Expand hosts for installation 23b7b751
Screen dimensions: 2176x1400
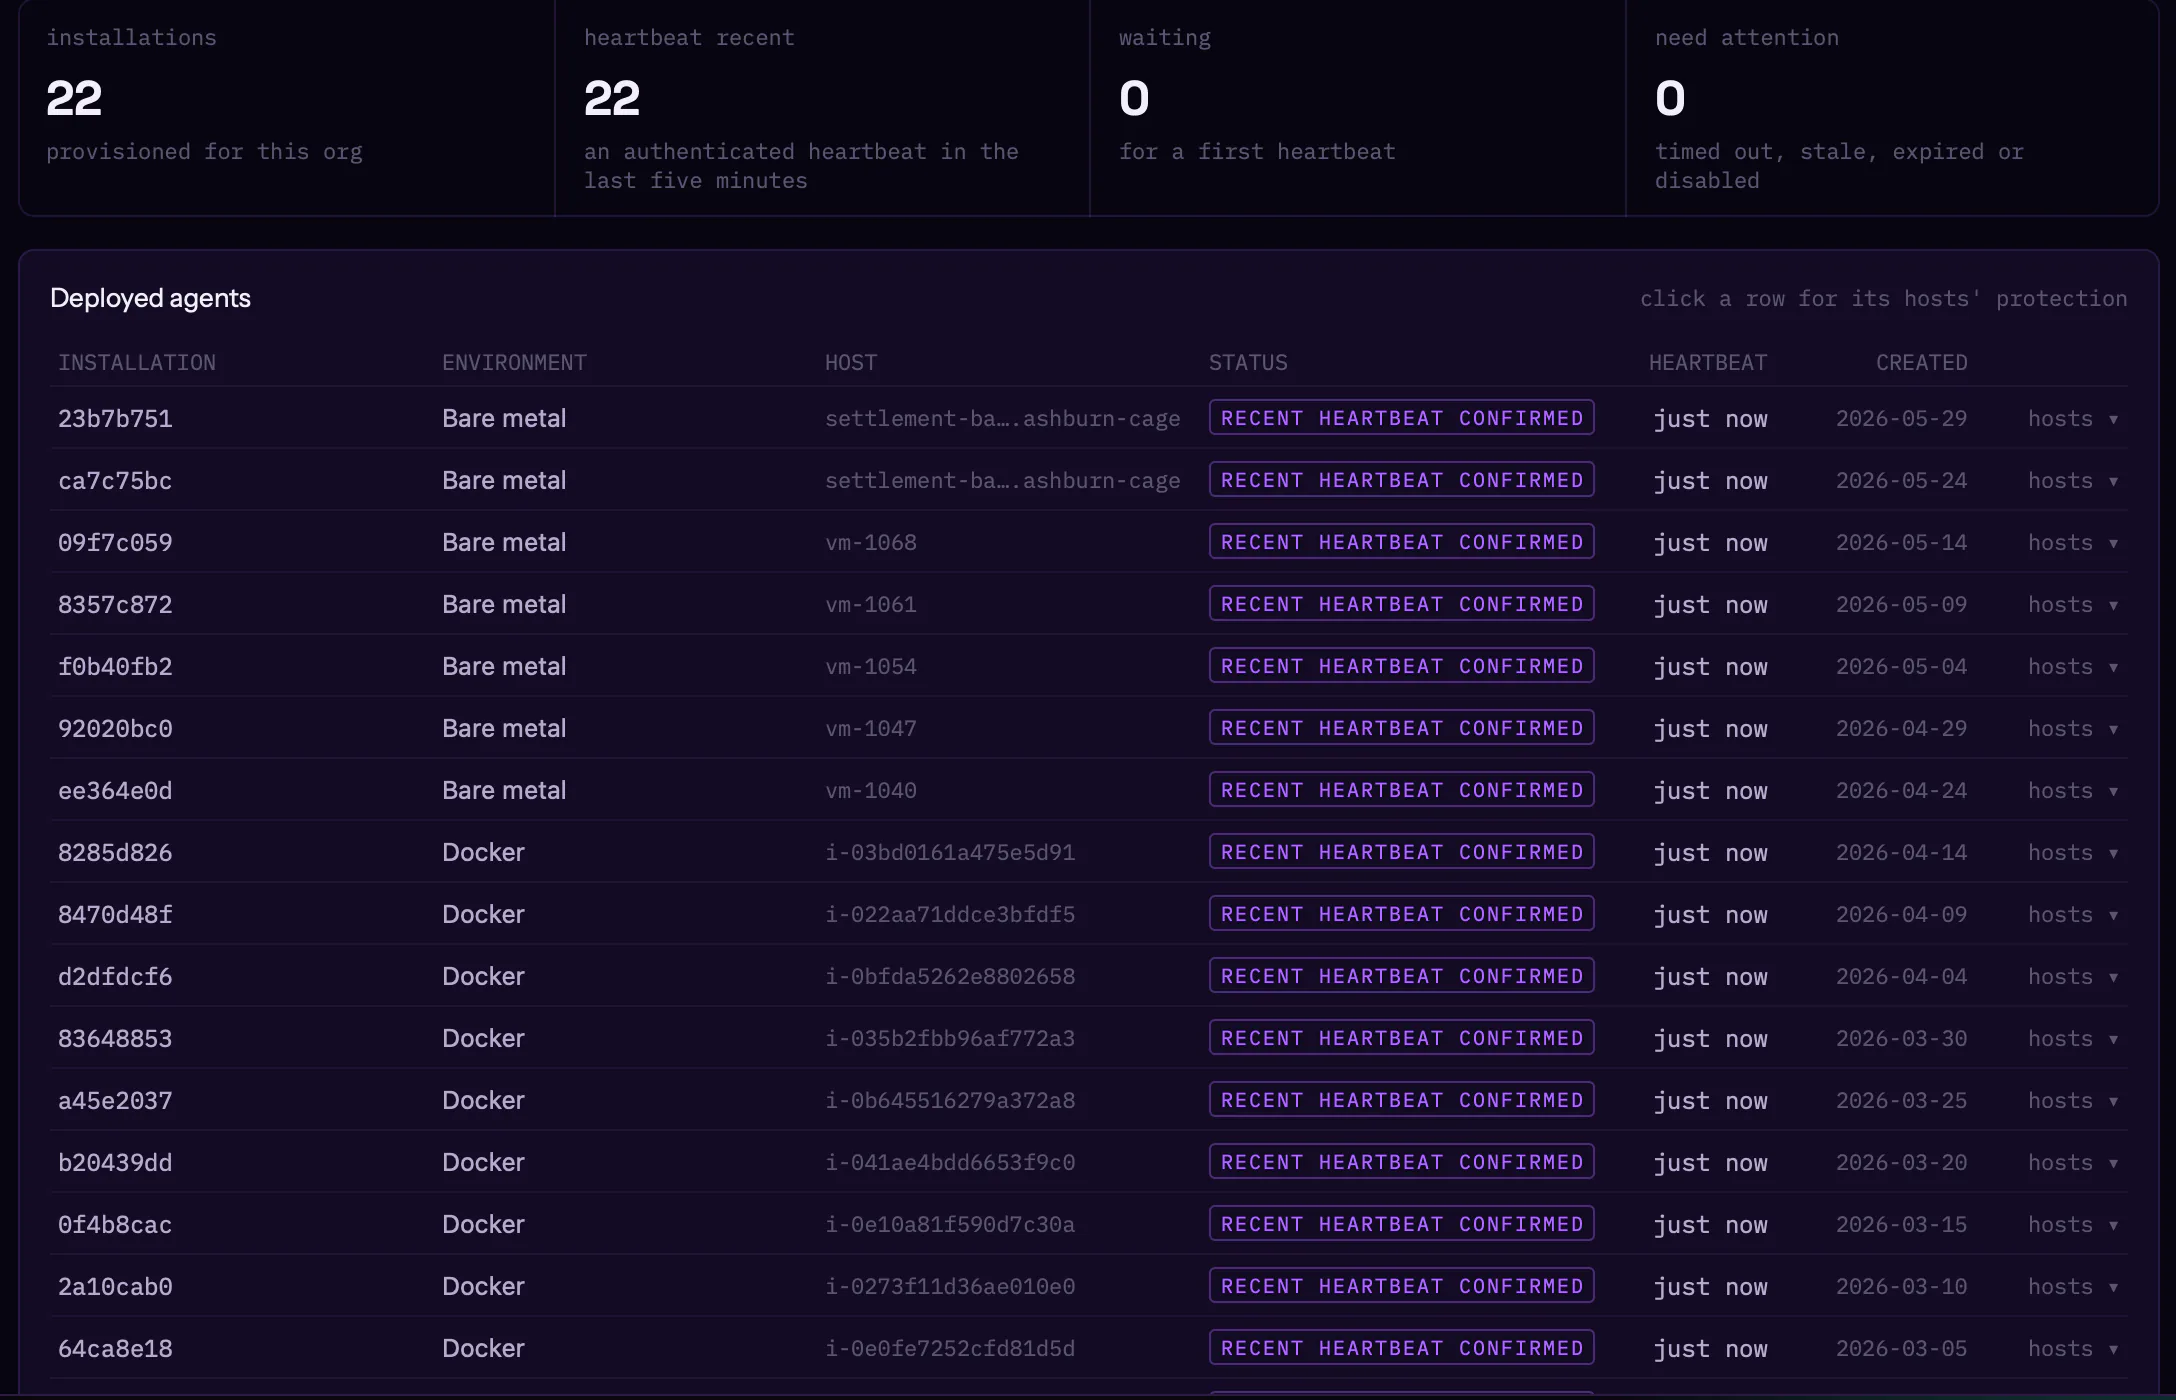[x=2073, y=419]
